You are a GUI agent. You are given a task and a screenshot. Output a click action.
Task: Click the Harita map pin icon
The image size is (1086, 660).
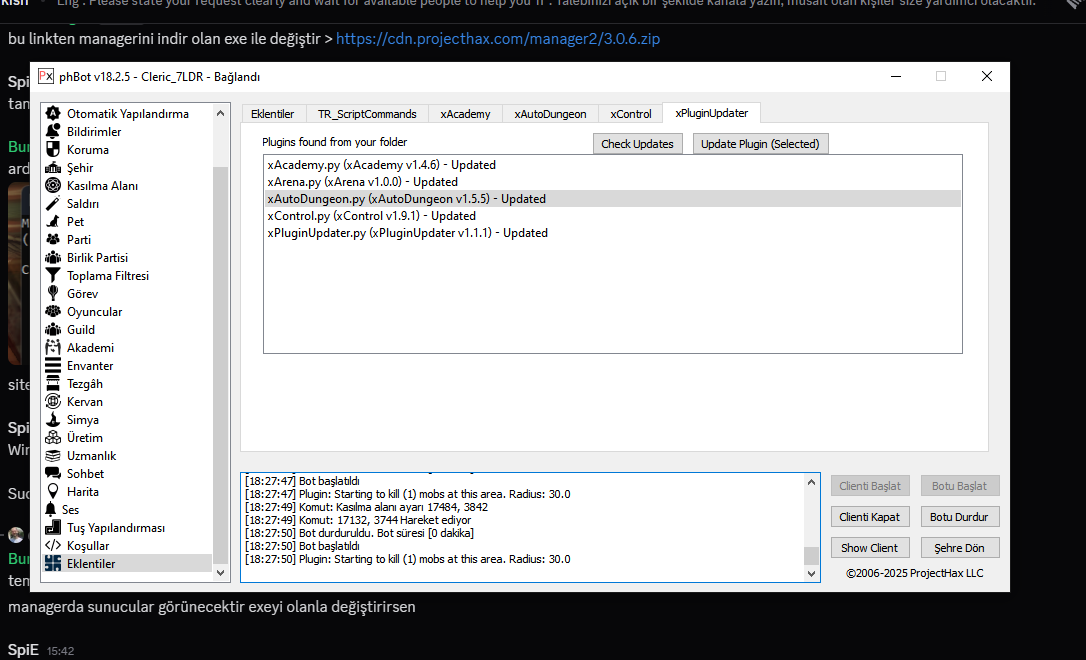[53, 492]
